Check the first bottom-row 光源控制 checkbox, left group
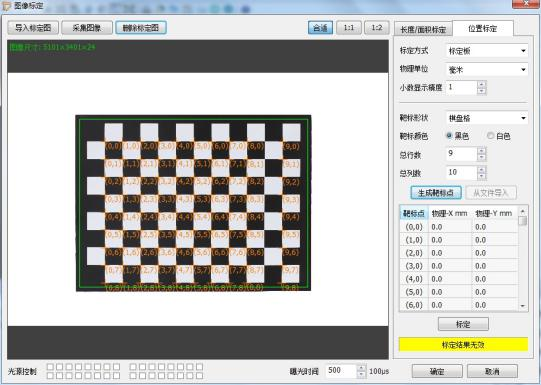The width and height of the screenshot is (541, 385). click(50, 375)
